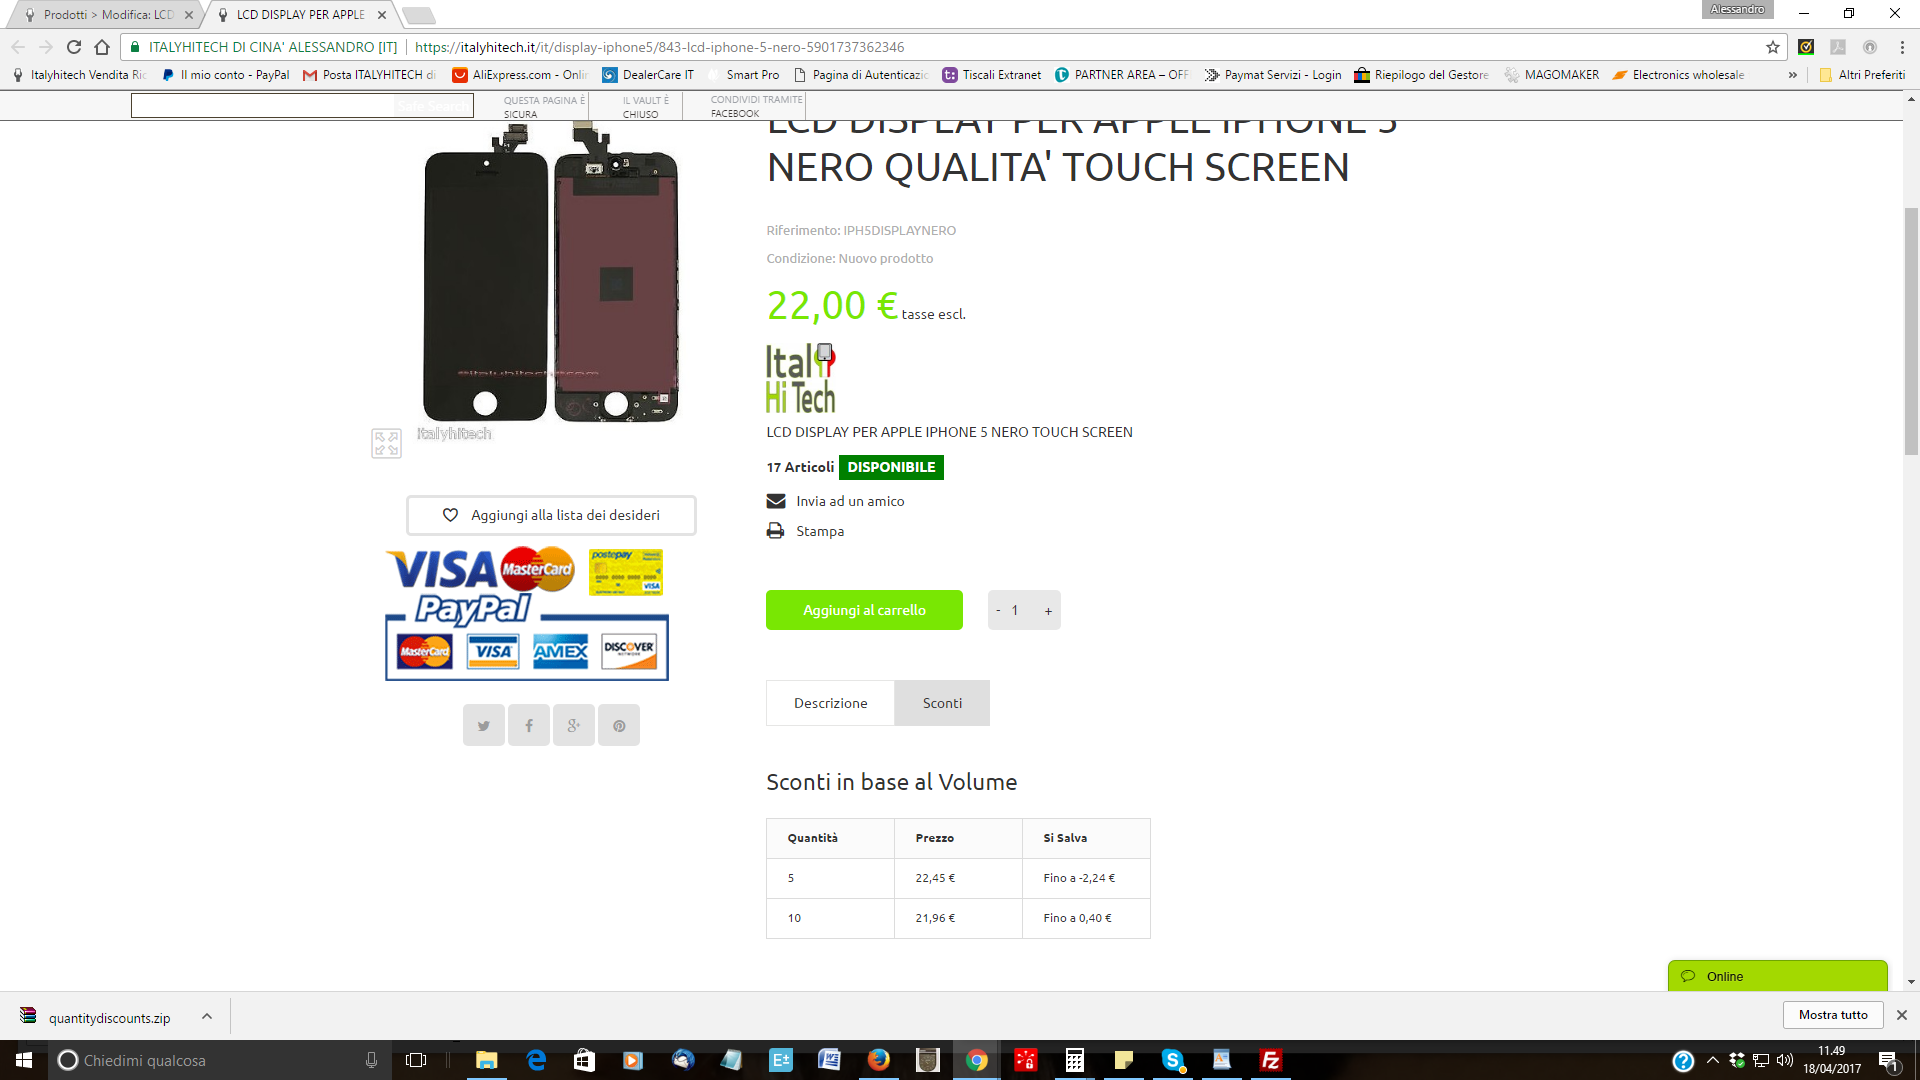Click Invia ad un amico link

850,501
